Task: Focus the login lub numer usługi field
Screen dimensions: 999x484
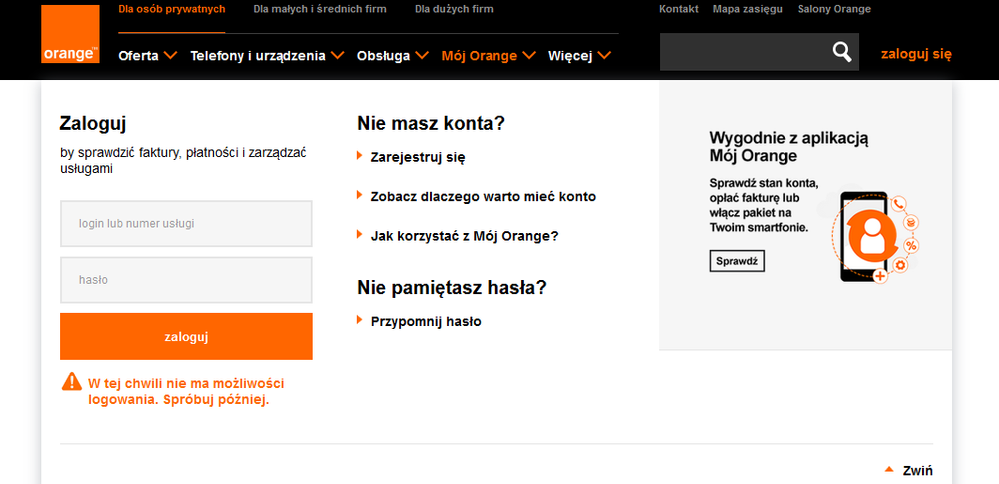Action: click(186, 224)
